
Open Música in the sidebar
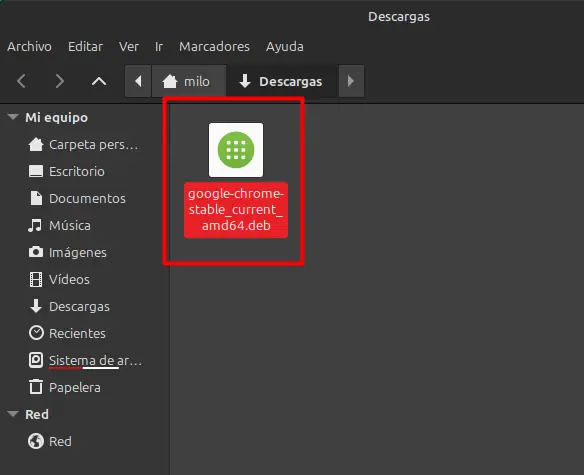pyautogui.click(x=70, y=225)
